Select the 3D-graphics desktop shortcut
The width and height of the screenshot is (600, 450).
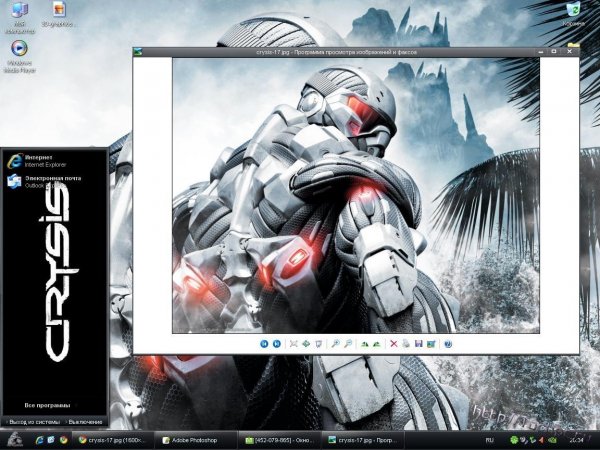pyautogui.click(x=58, y=15)
